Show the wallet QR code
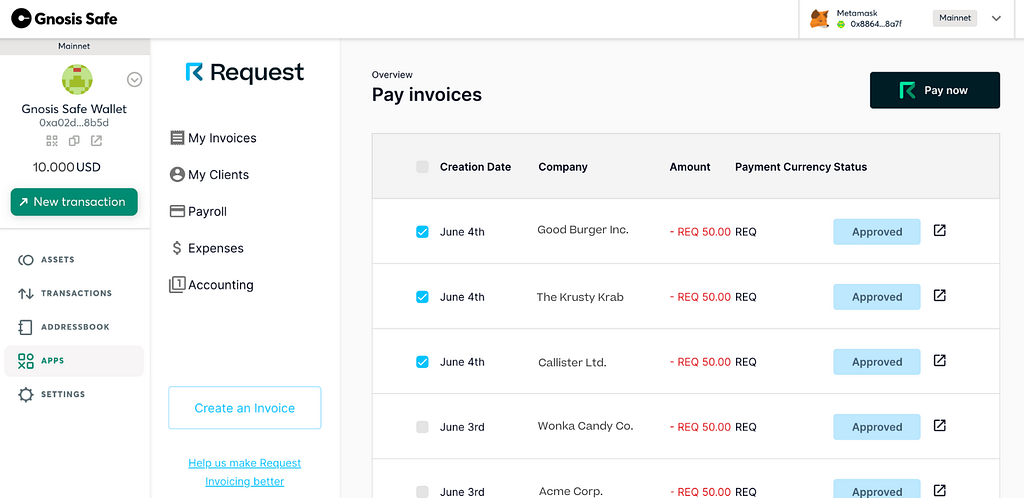 (52, 140)
